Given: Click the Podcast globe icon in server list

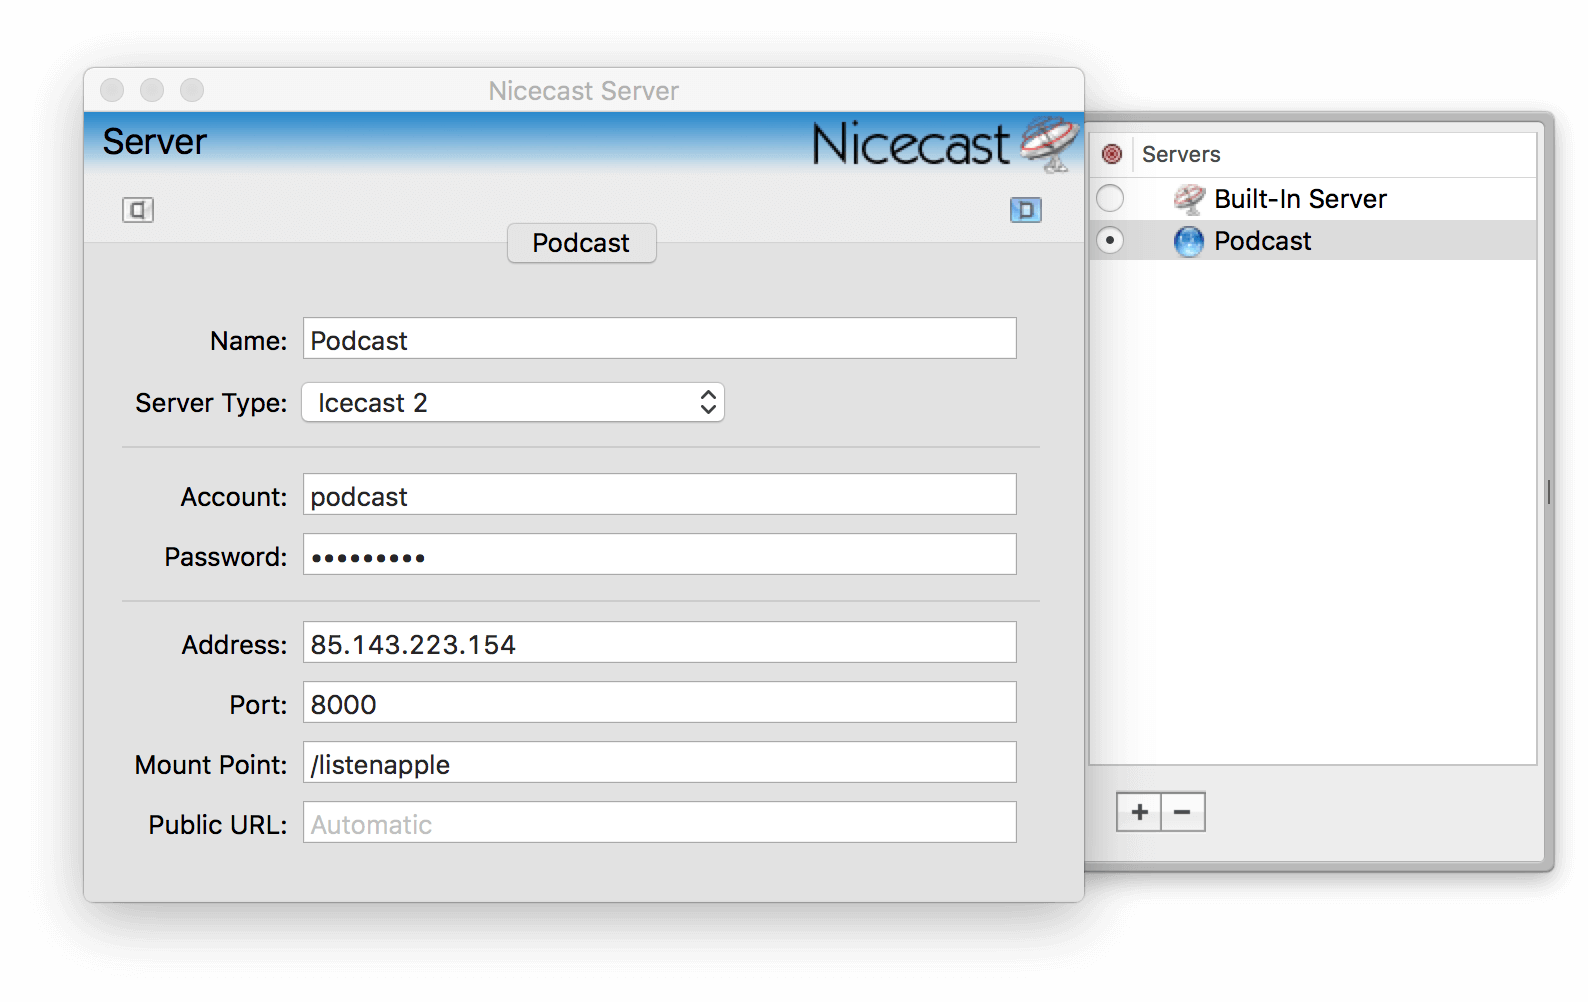Looking at the screenshot, I should (1189, 241).
